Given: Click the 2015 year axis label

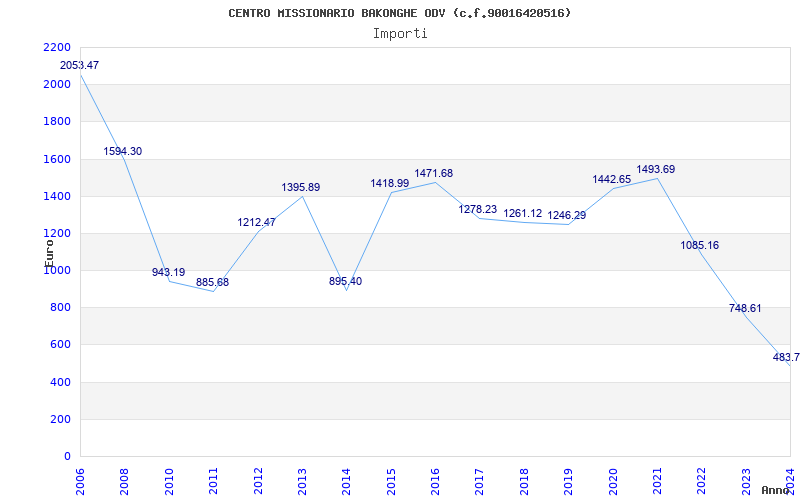Looking at the screenshot, I should click(x=391, y=481).
